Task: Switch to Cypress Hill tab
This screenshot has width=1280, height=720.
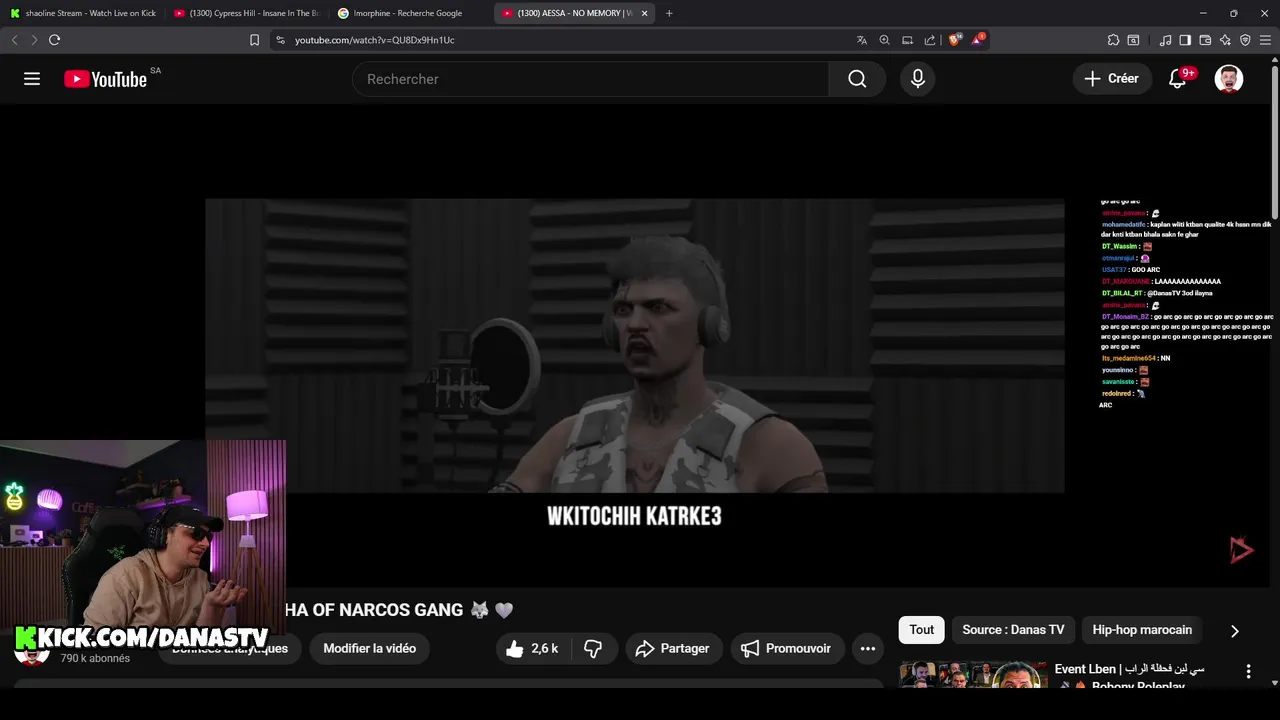Action: (x=246, y=13)
